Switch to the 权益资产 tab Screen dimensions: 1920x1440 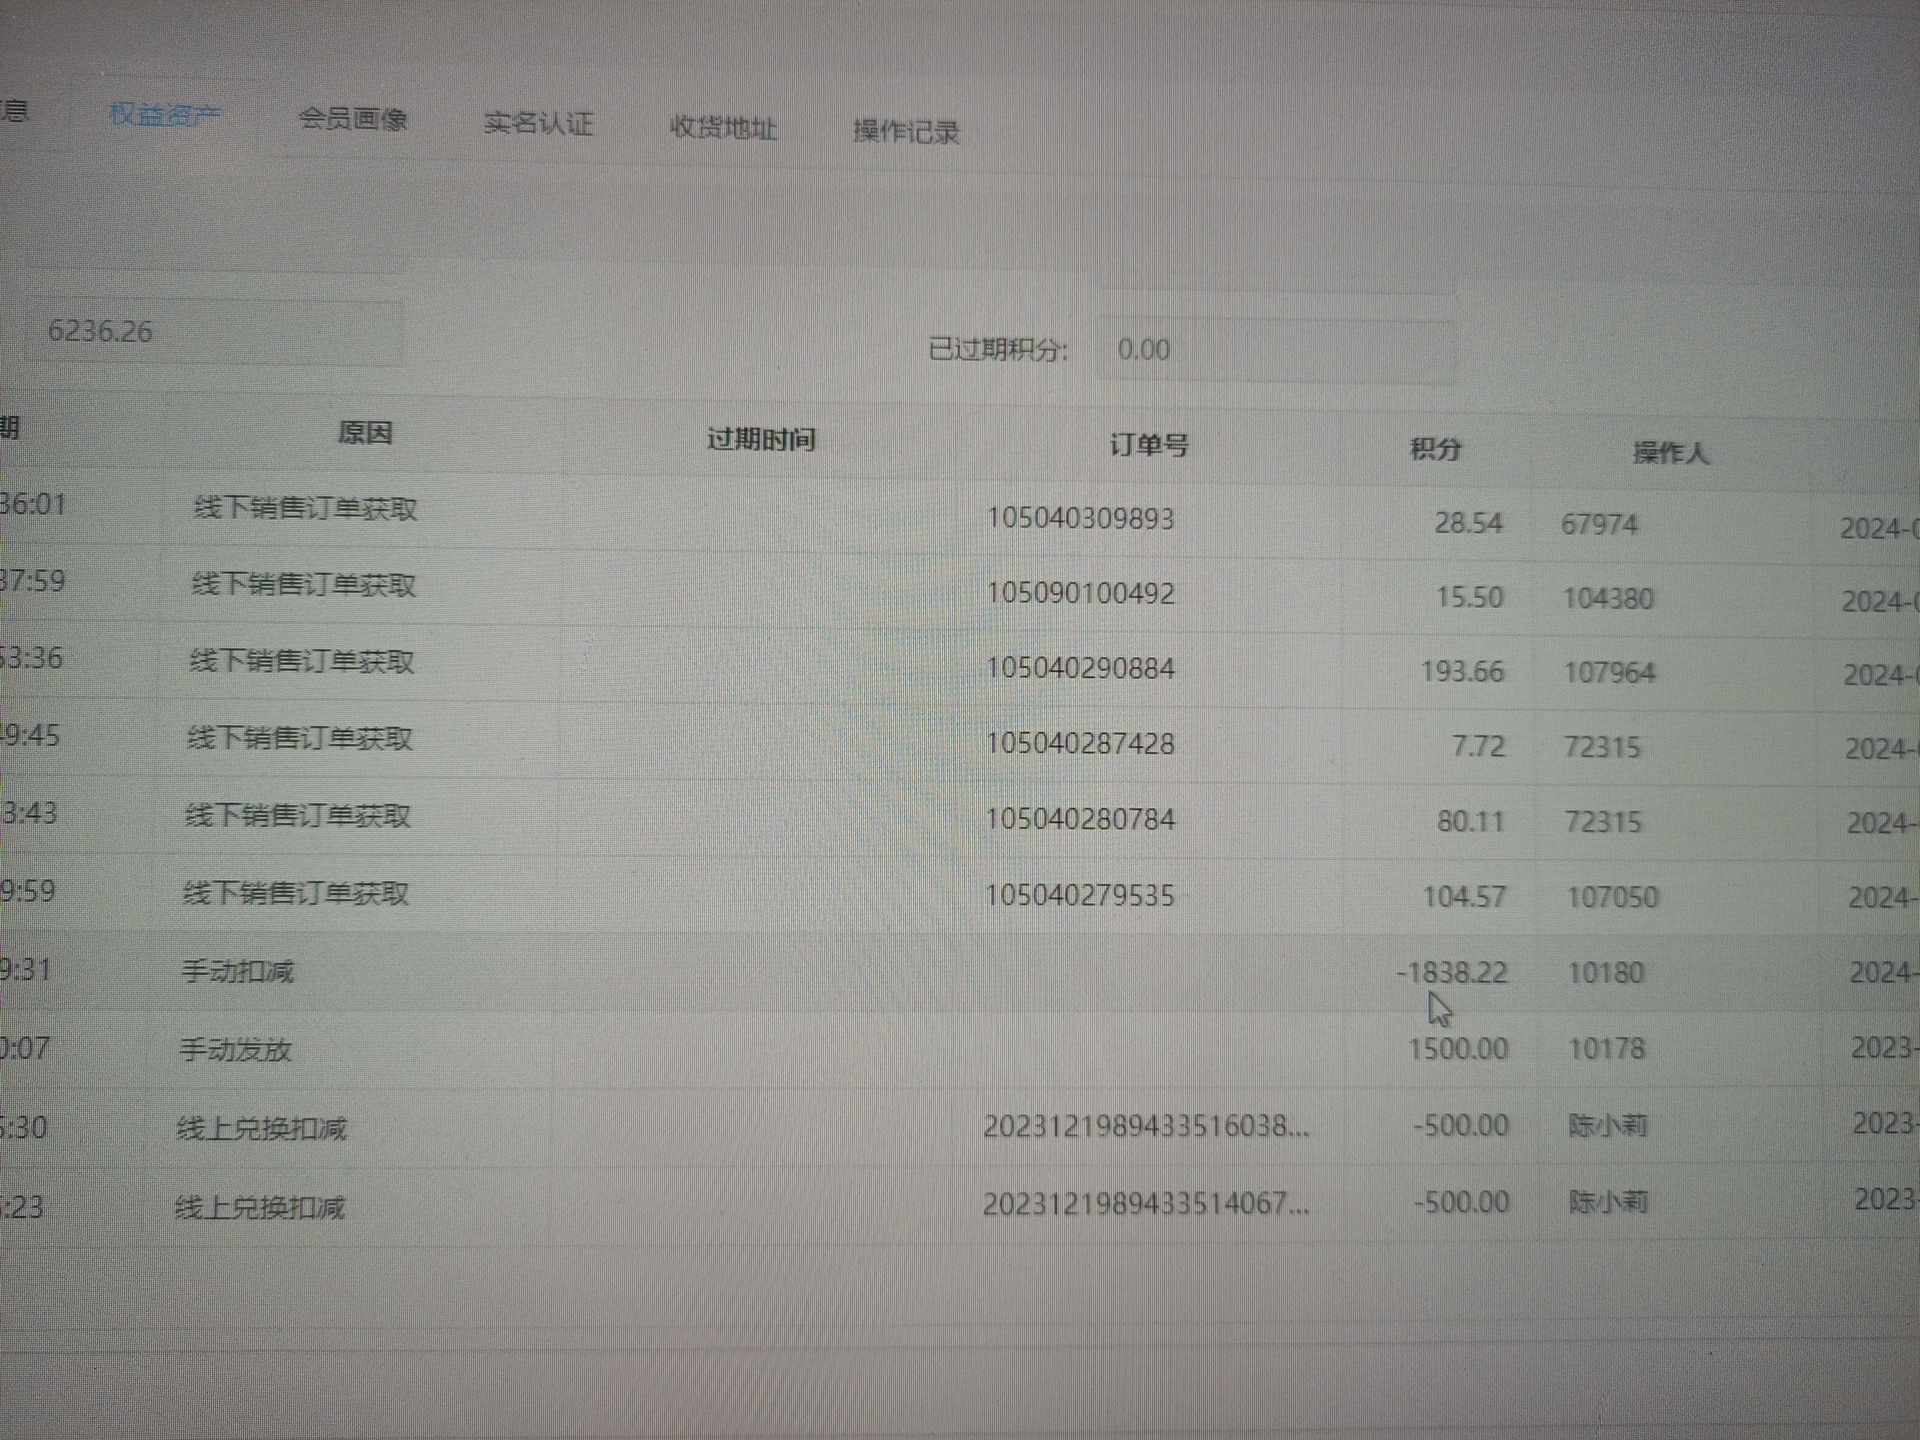(164, 115)
